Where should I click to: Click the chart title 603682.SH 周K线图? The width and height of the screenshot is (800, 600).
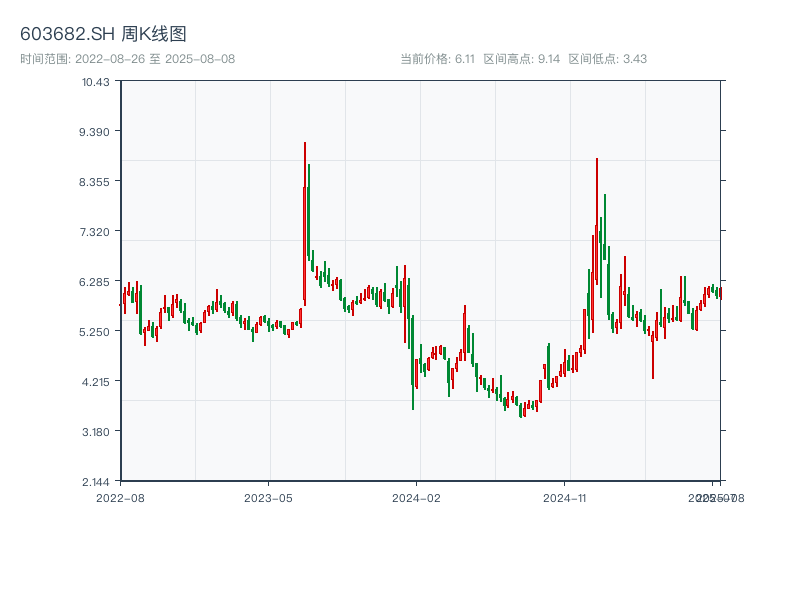click(103, 34)
